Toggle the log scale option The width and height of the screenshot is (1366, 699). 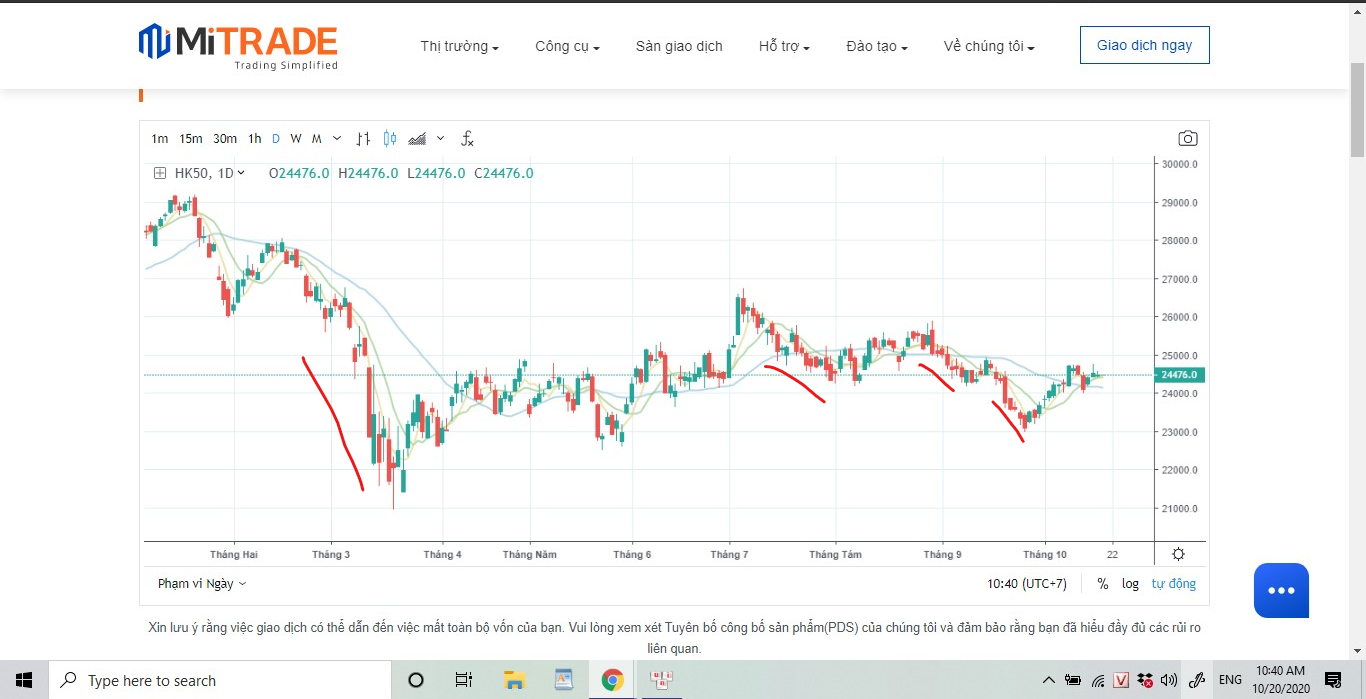pos(1130,584)
